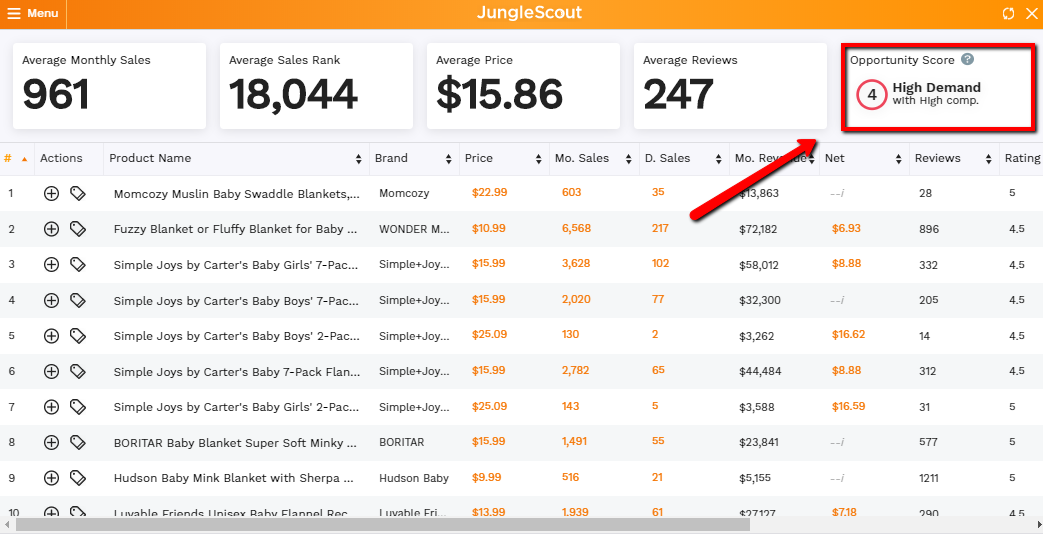1043x535 pixels.
Task: Click the tag icon for Hudson Baby row
Action: tap(78, 478)
